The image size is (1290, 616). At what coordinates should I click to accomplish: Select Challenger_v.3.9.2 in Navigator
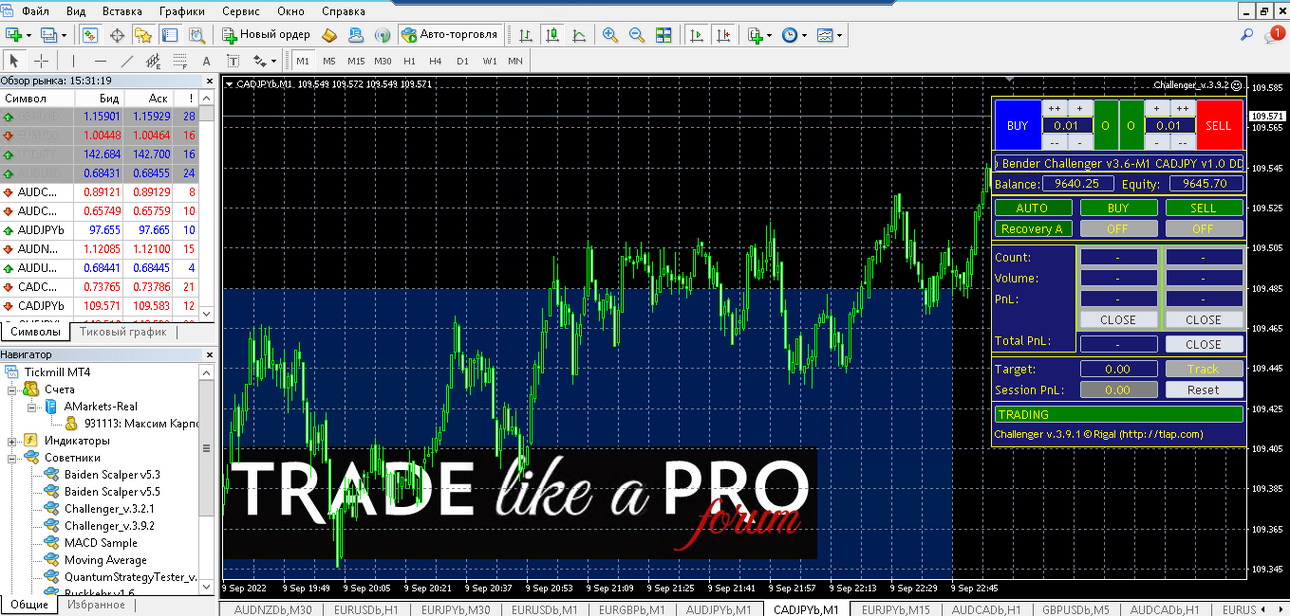(x=109, y=525)
